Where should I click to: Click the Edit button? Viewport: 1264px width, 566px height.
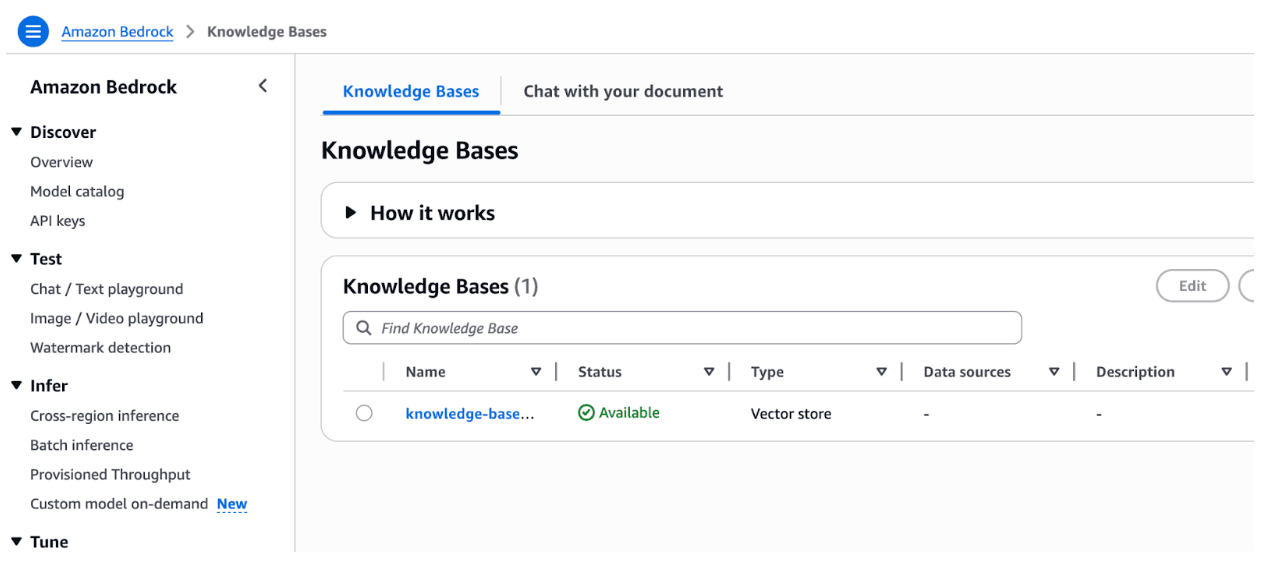pos(1192,286)
